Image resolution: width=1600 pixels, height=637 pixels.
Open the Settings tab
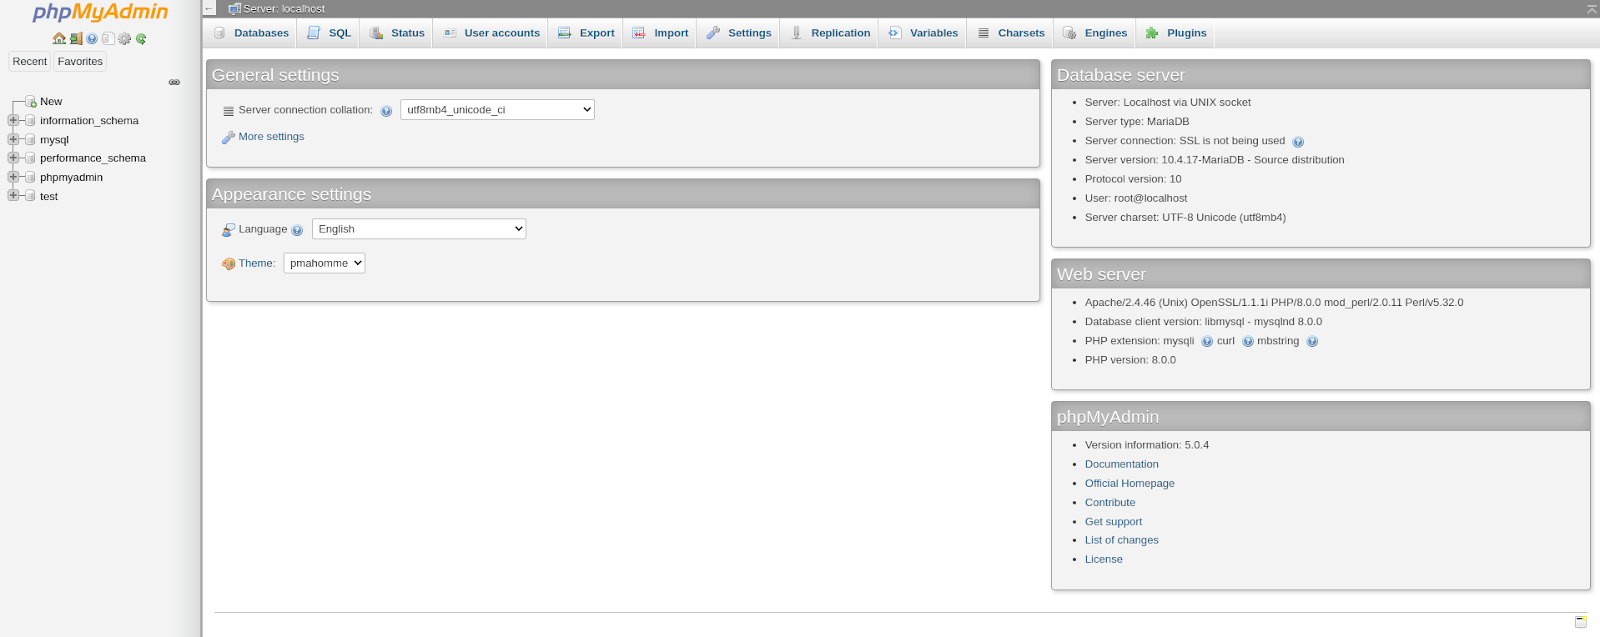tap(739, 33)
